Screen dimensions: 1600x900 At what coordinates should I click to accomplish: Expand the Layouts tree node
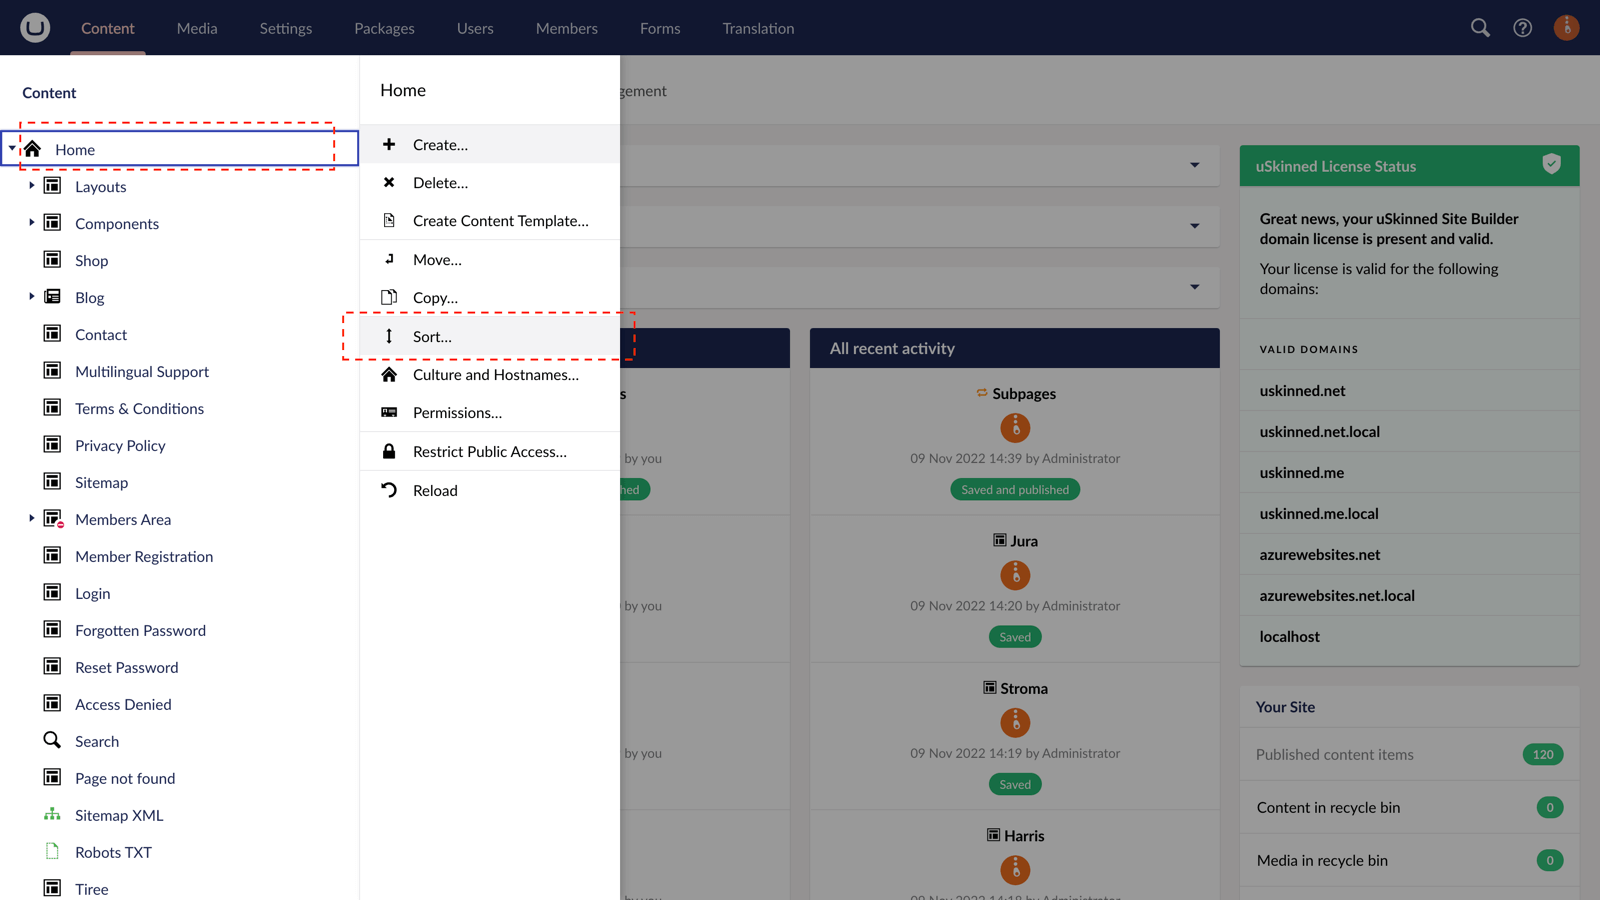(31, 185)
